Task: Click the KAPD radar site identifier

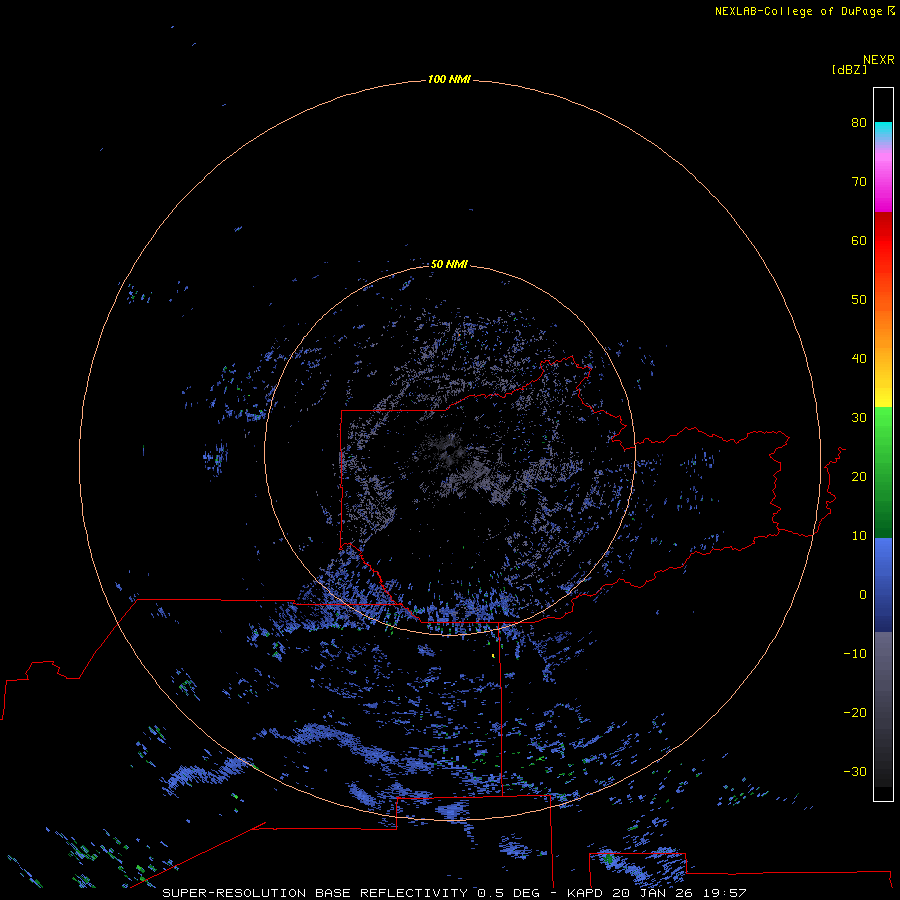Action: coord(584,893)
